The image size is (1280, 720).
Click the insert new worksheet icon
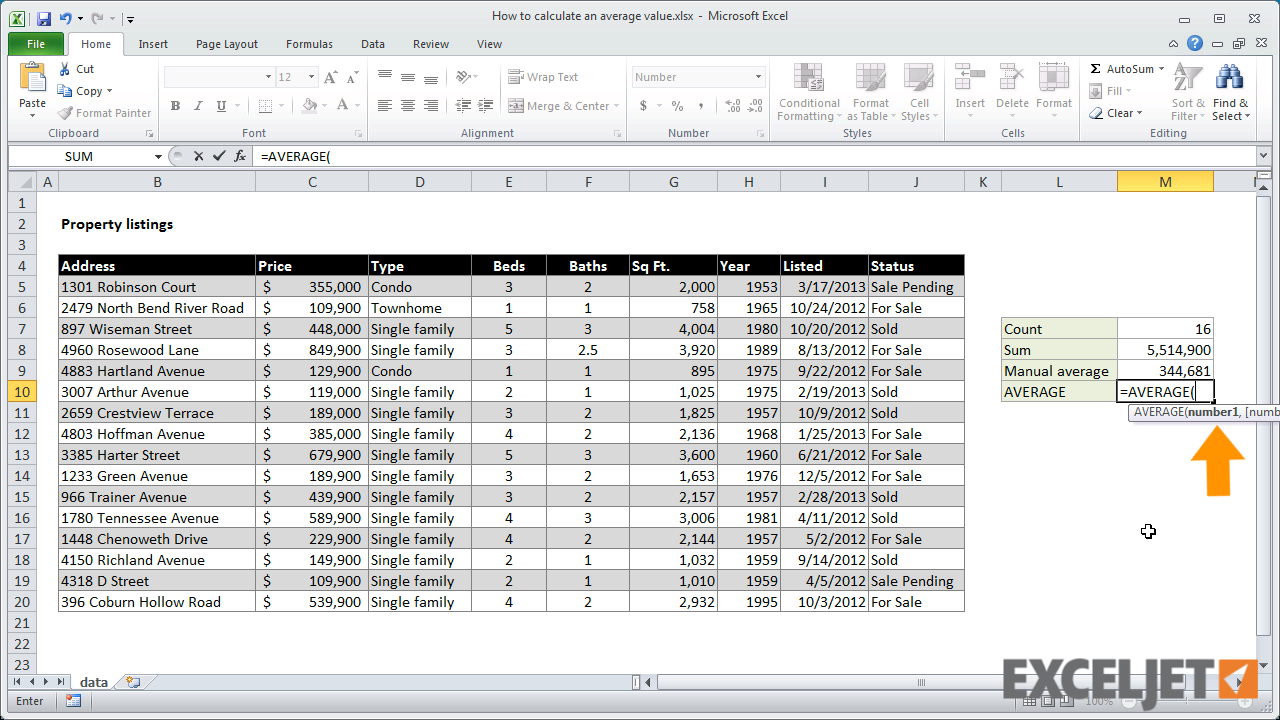133,682
